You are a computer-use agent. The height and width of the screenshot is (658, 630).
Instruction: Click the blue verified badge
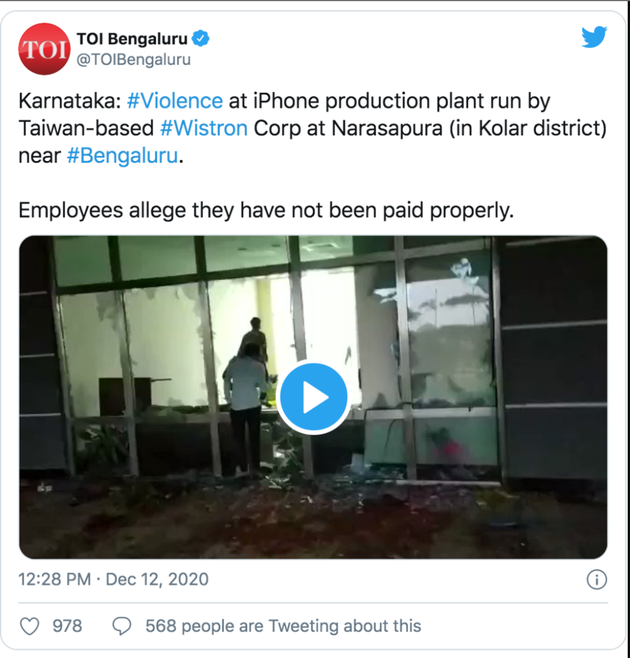pyautogui.click(x=200, y=39)
